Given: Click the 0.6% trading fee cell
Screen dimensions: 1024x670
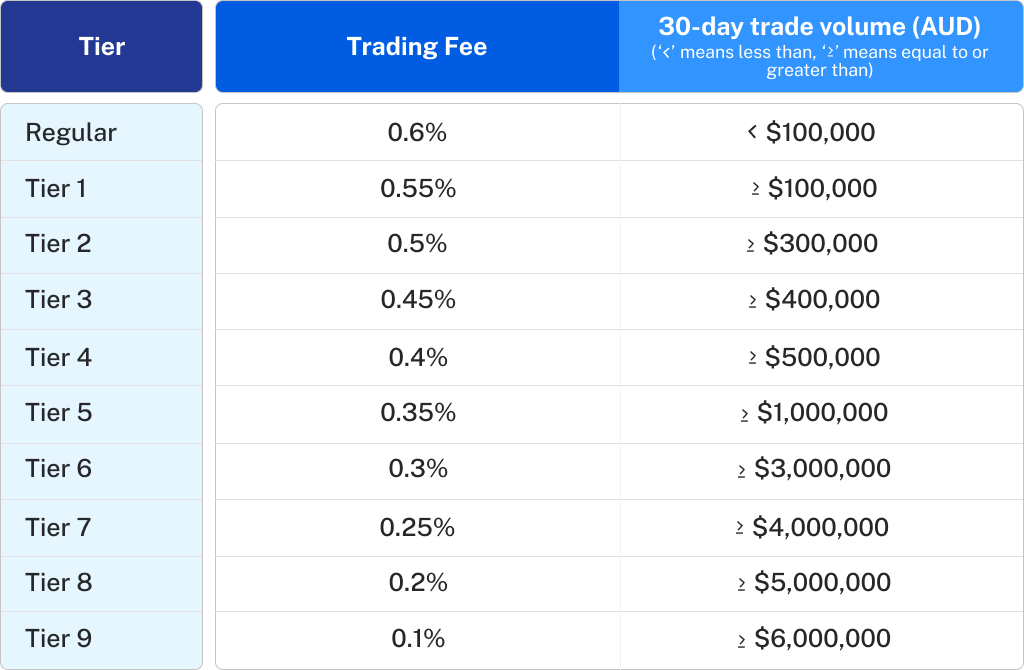Looking at the screenshot, I should click(x=417, y=132).
